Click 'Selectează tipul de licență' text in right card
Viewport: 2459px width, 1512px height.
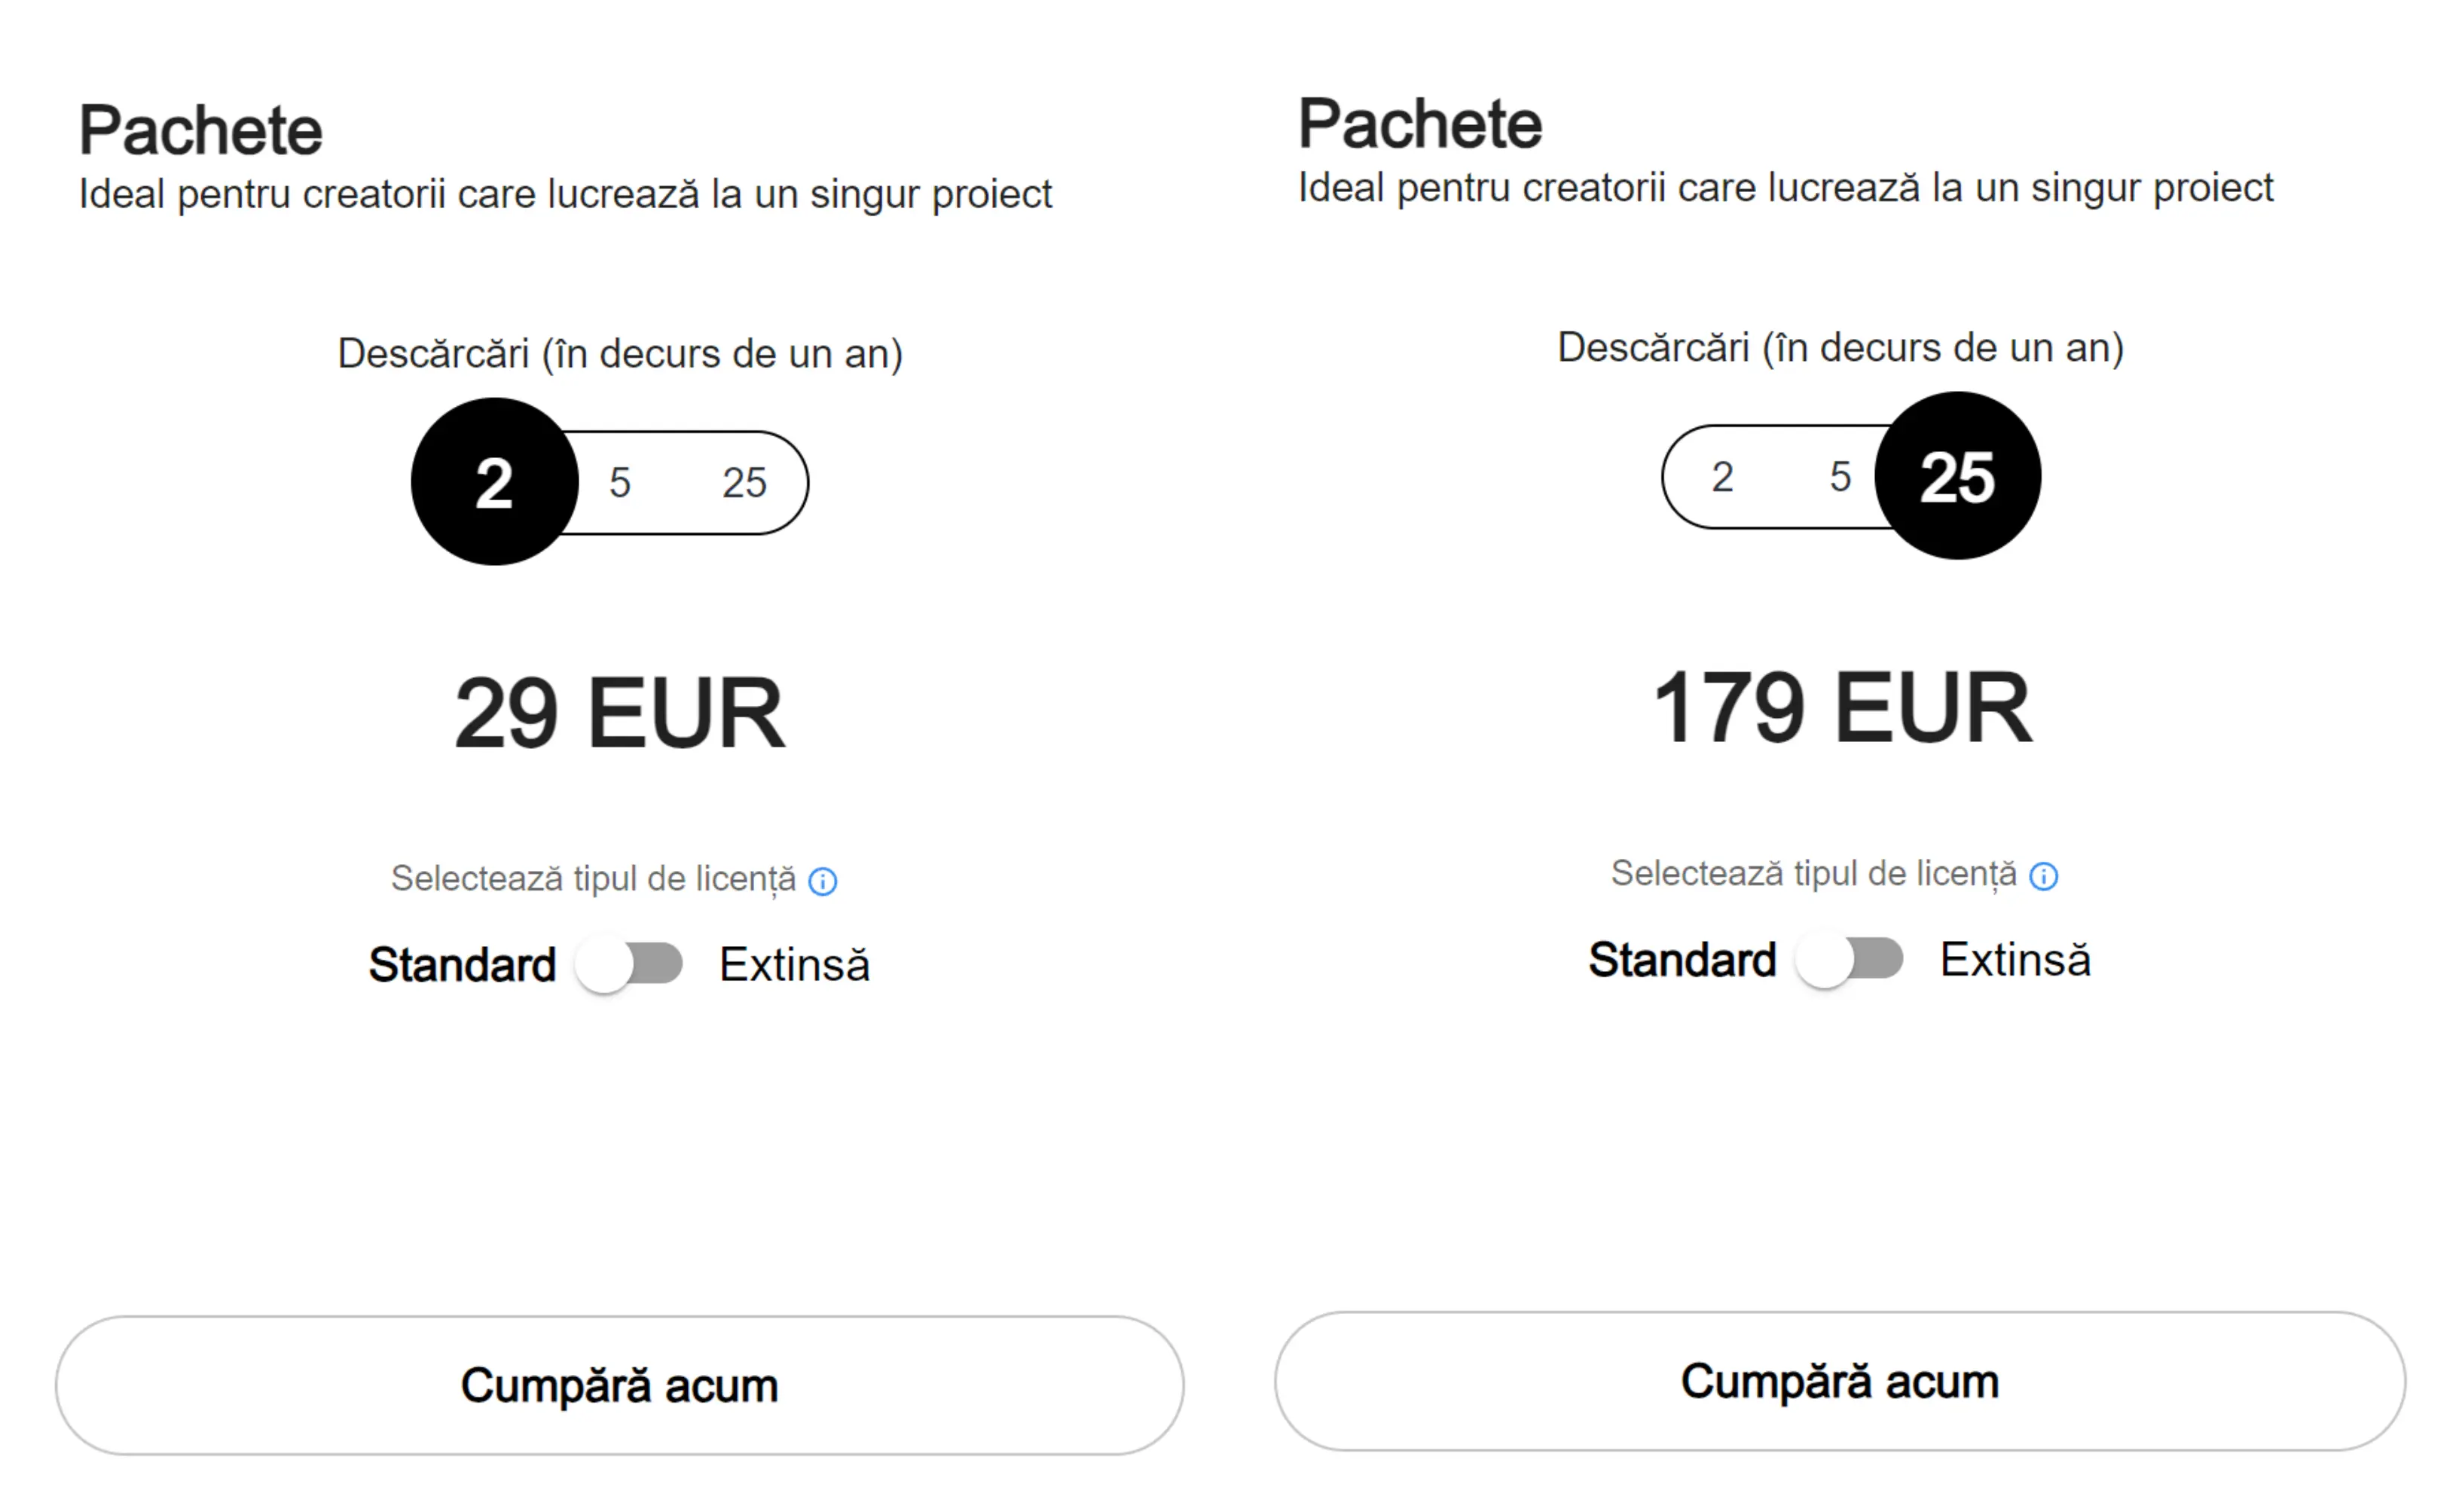(1814, 874)
